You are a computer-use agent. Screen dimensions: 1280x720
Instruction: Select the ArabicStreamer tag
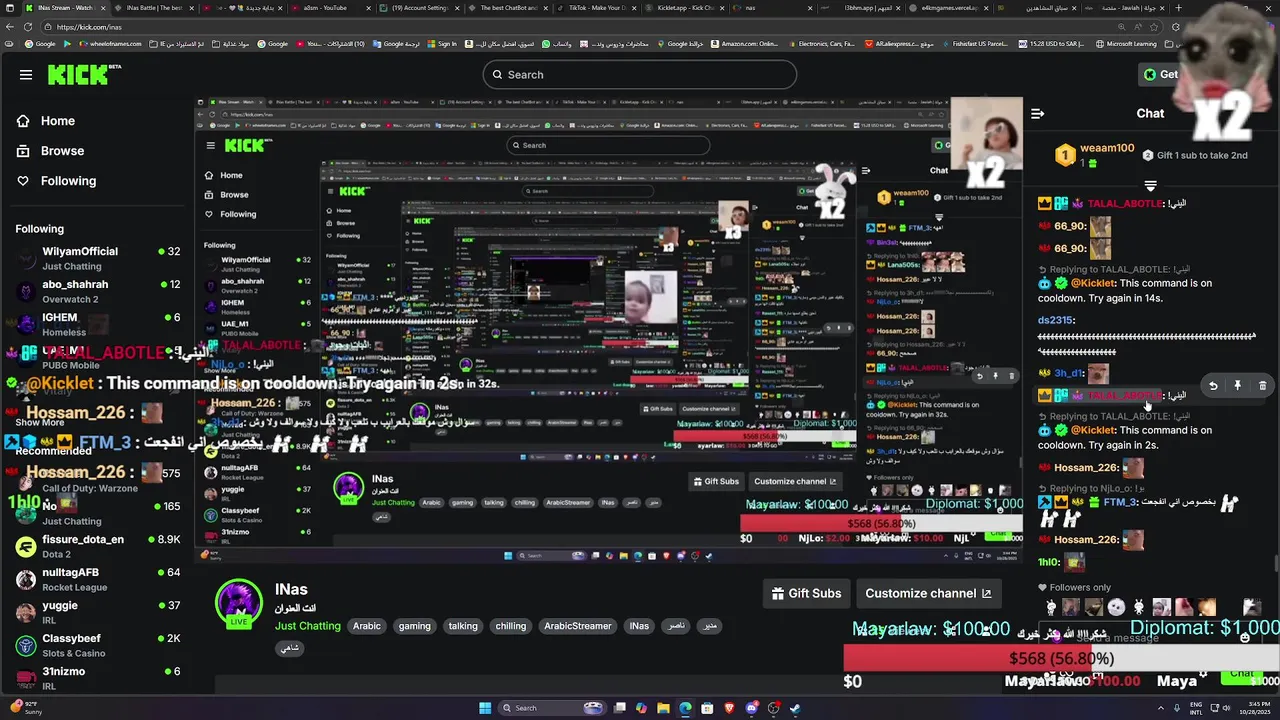pyautogui.click(x=577, y=626)
